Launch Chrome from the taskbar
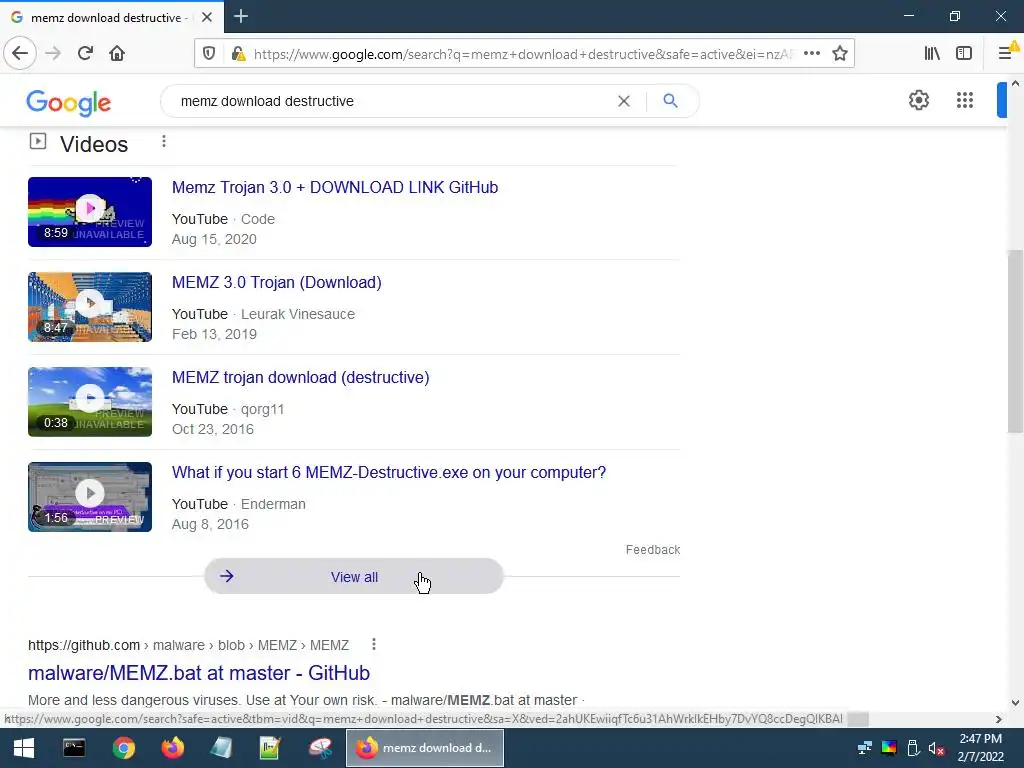Viewport: 1024px width, 768px height. click(x=123, y=748)
